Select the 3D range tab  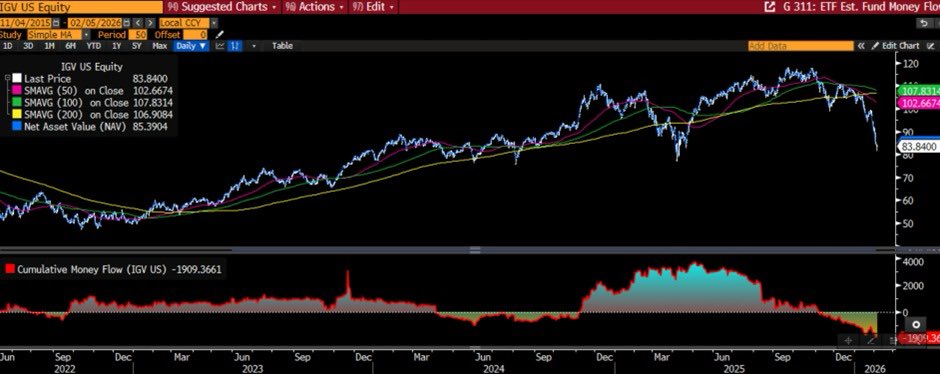coord(28,46)
